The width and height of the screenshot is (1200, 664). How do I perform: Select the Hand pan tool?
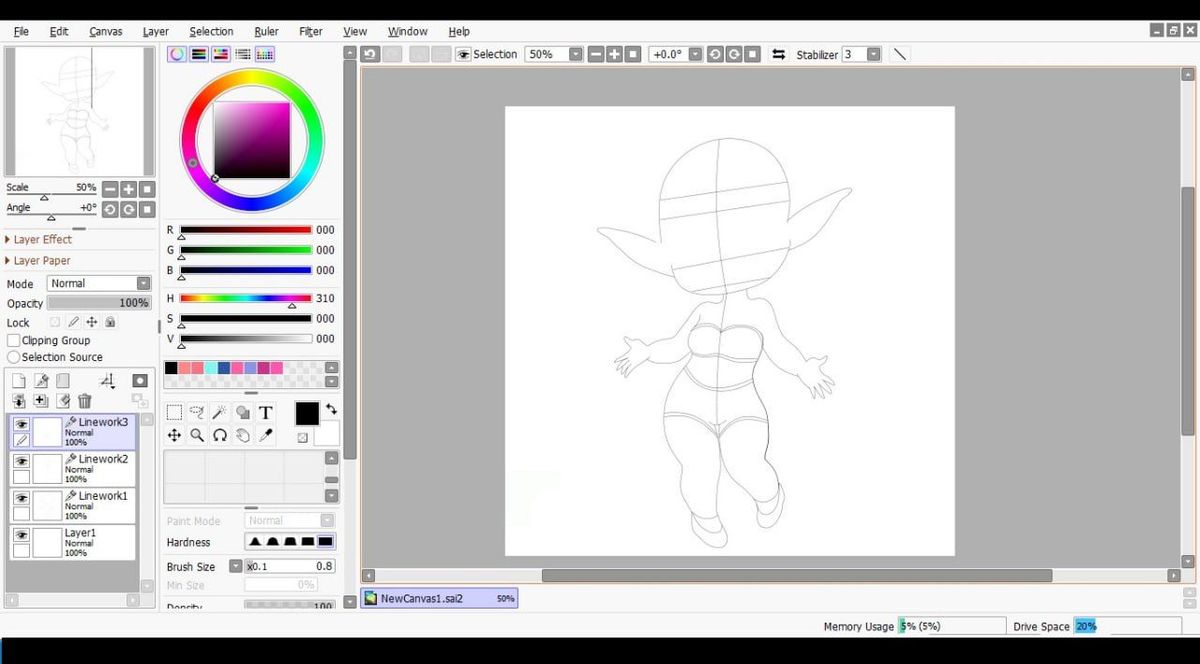point(243,435)
